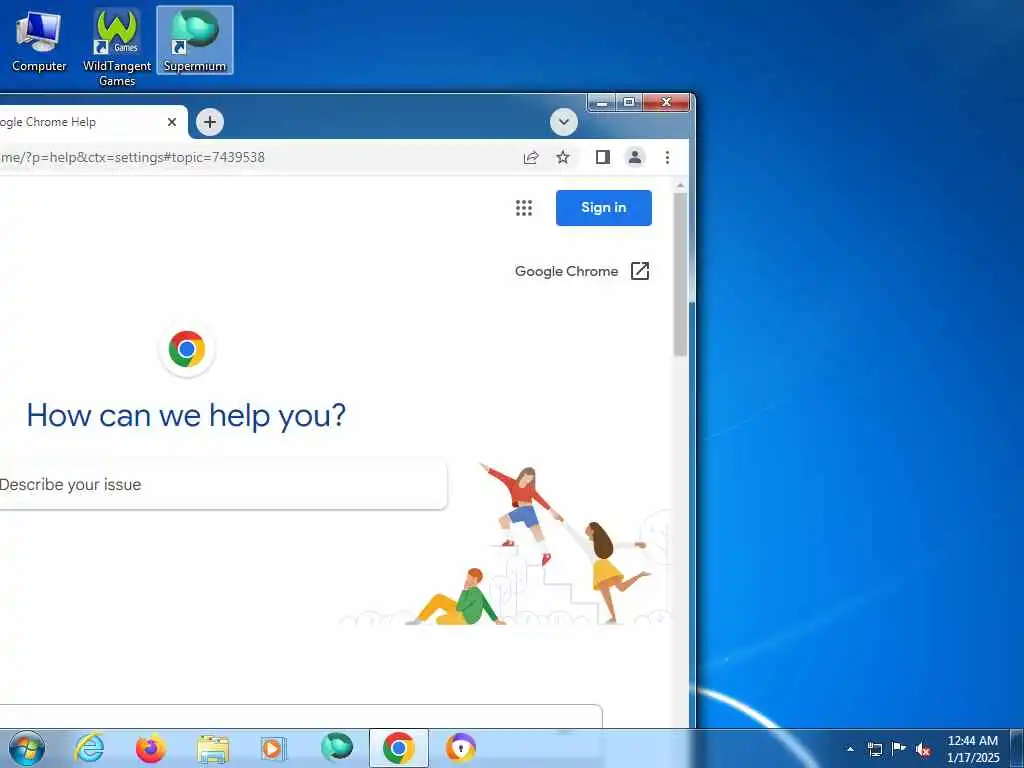Viewport: 1024px width, 768px height.
Task: Minimize the Chrome window
Action: pyautogui.click(x=601, y=103)
